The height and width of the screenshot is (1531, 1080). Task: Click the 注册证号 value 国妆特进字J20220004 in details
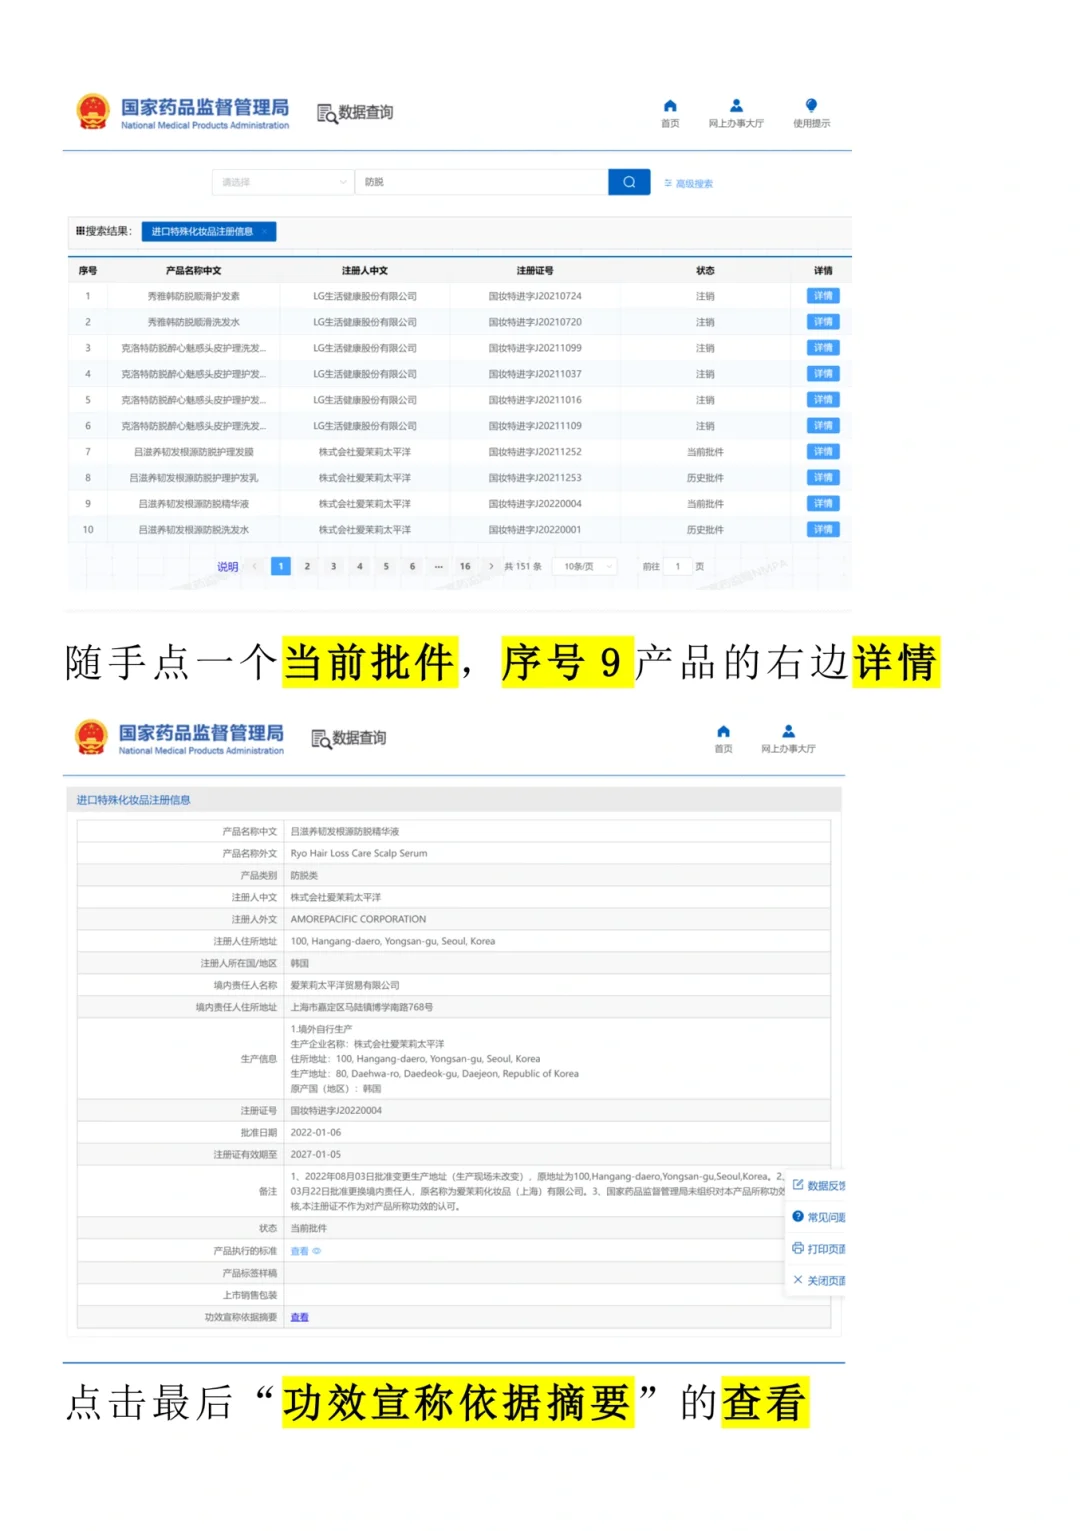(336, 1110)
